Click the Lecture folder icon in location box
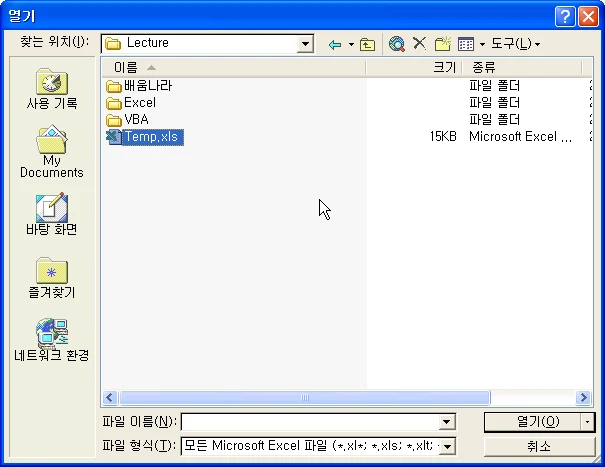This screenshot has width=605, height=467. (113, 44)
